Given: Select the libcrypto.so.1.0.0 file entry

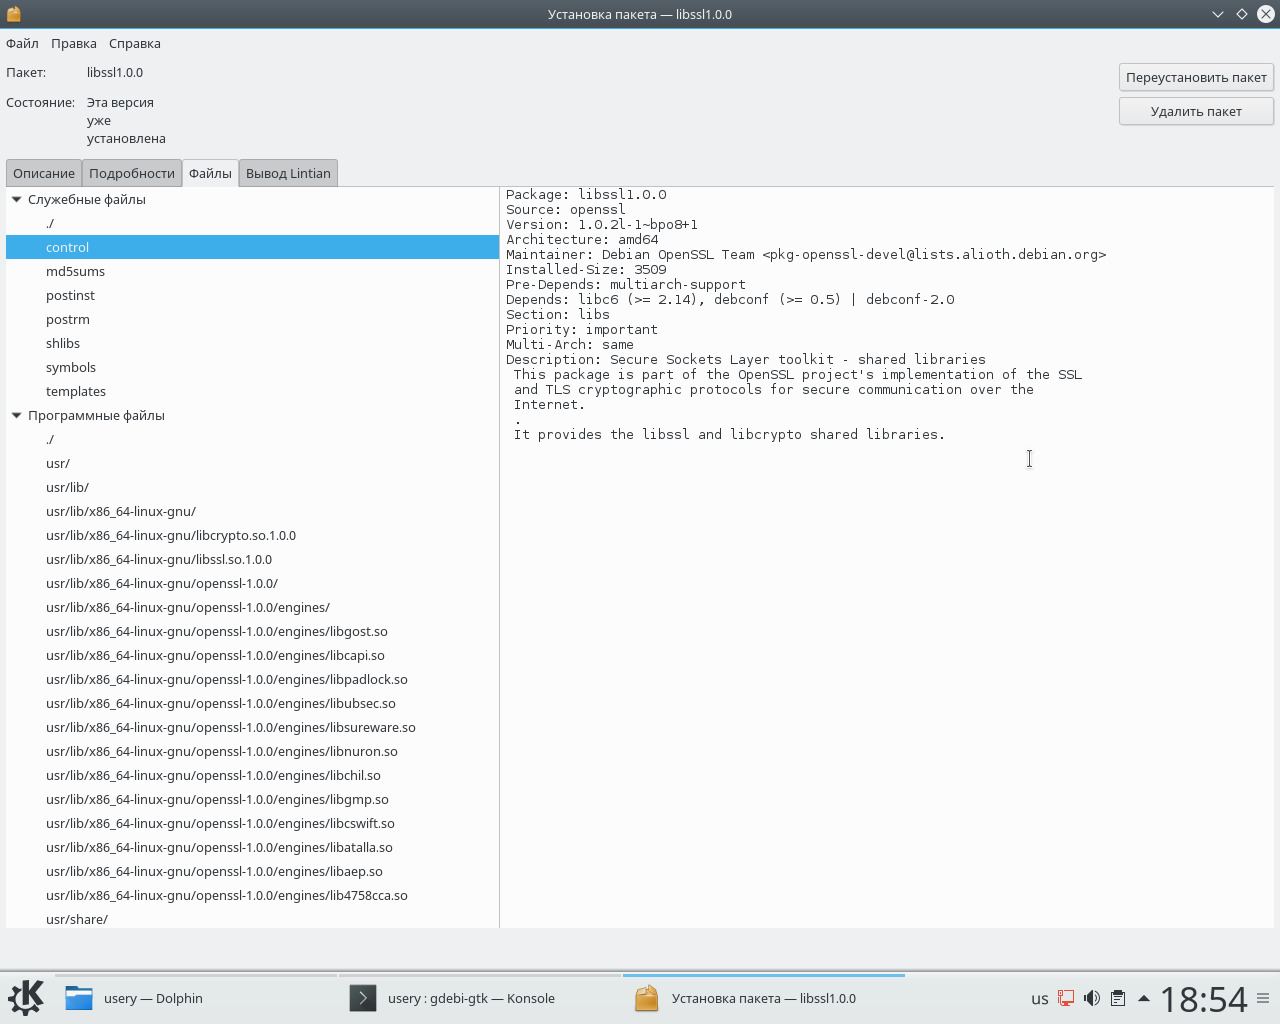Looking at the screenshot, I should pyautogui.click(x=252, y=535).
